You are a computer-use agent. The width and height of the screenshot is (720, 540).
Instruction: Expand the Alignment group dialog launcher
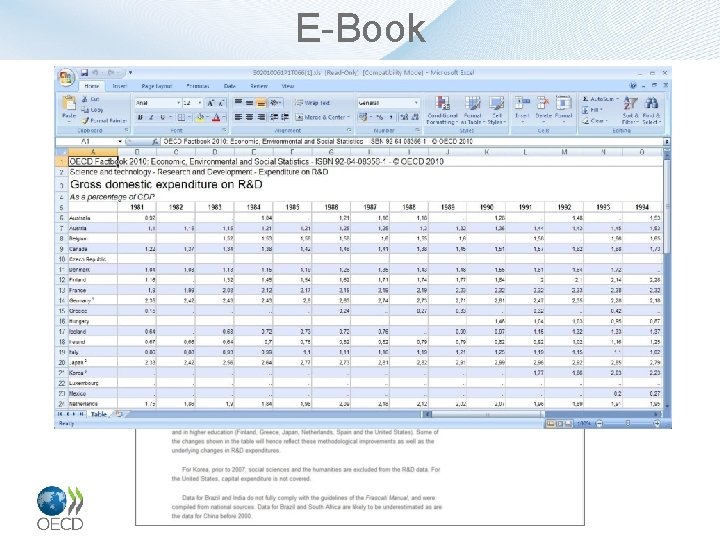coord(349,130)
